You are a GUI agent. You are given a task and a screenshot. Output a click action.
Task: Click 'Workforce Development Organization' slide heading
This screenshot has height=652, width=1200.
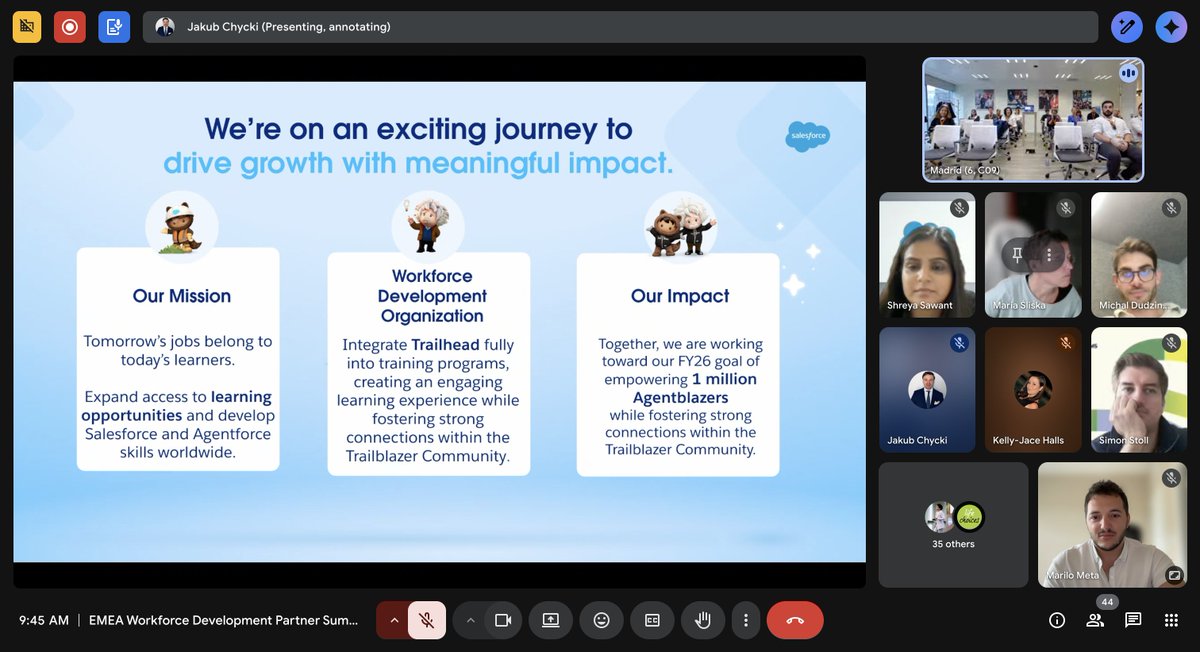(432, 296)
